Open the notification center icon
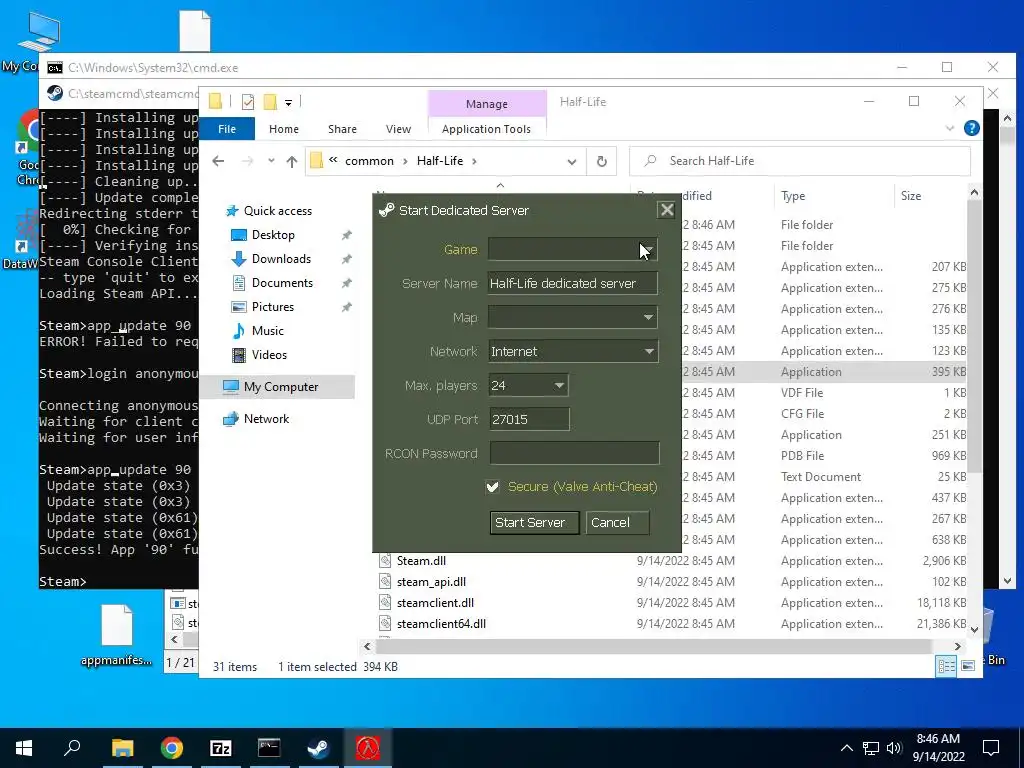Image resolution: width=1024 pixels, height=768 pixels. click(991, 748)
